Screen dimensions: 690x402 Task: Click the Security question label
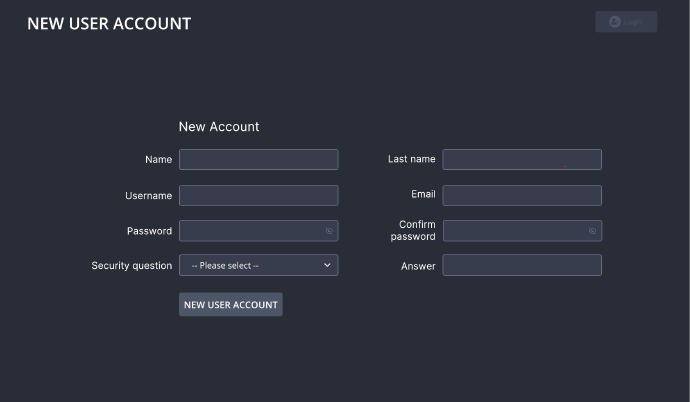(x=132, y=266)
